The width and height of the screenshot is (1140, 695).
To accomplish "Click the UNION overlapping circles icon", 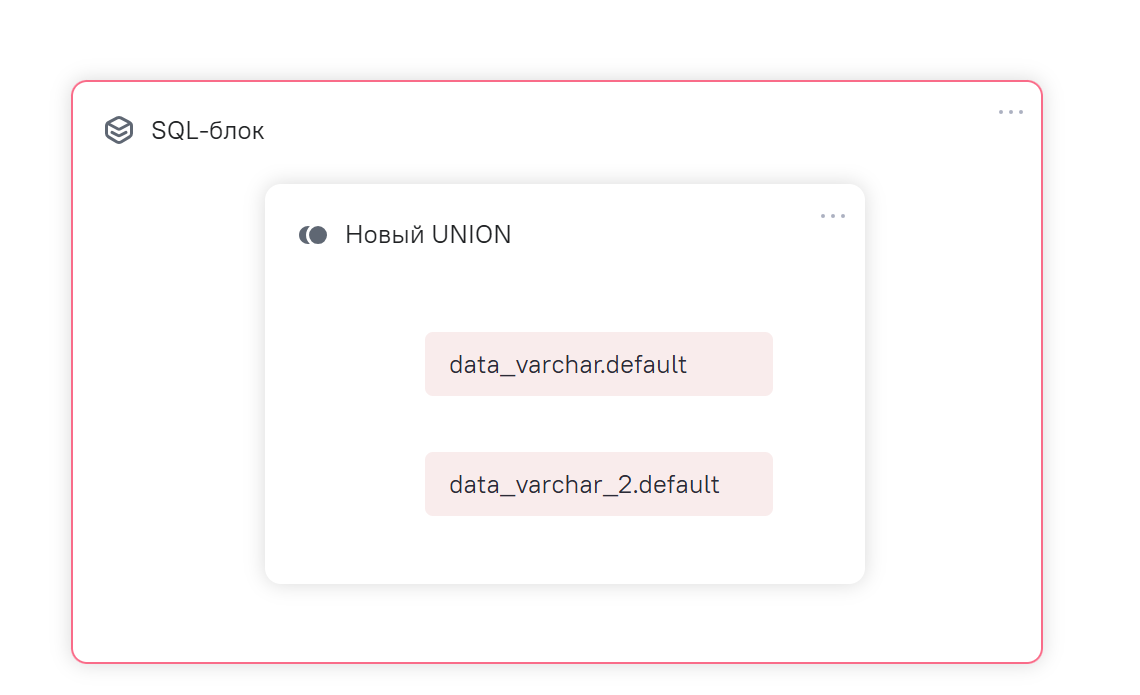I will point(313,235).
